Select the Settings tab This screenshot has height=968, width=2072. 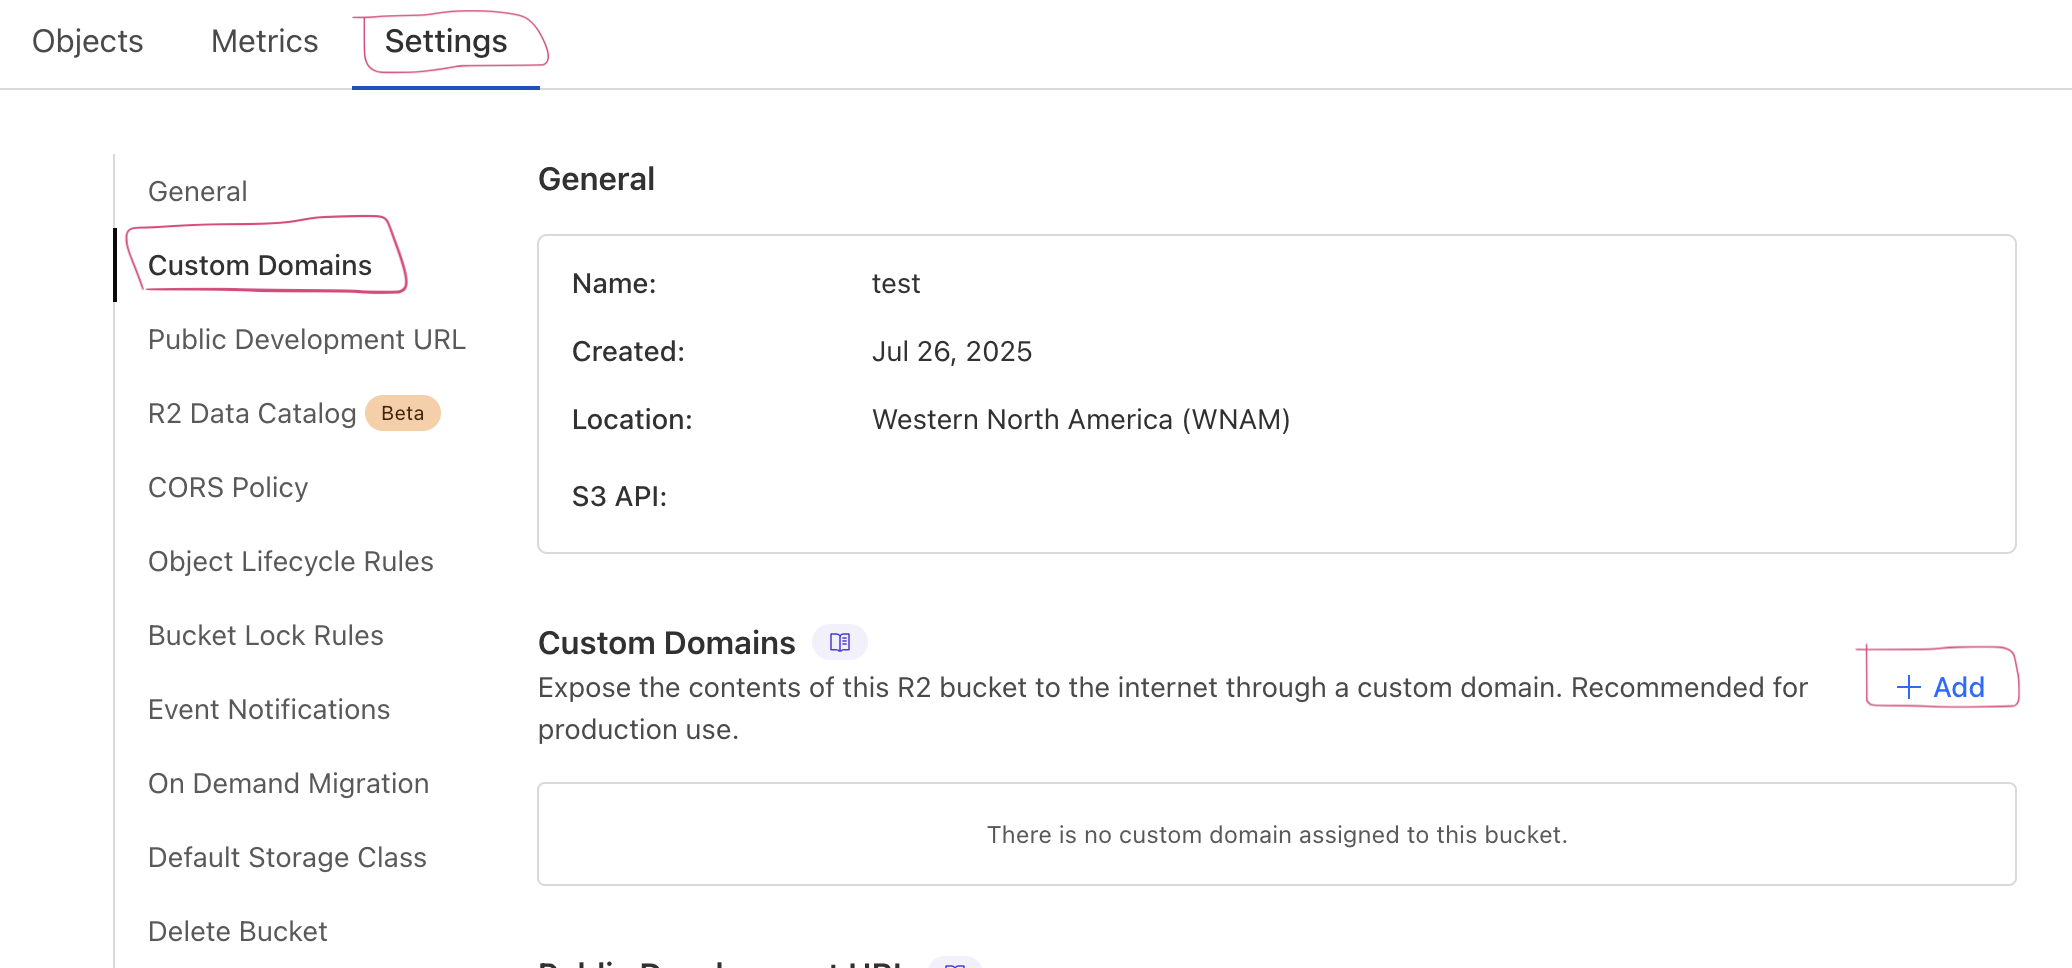tap(446, 41)
